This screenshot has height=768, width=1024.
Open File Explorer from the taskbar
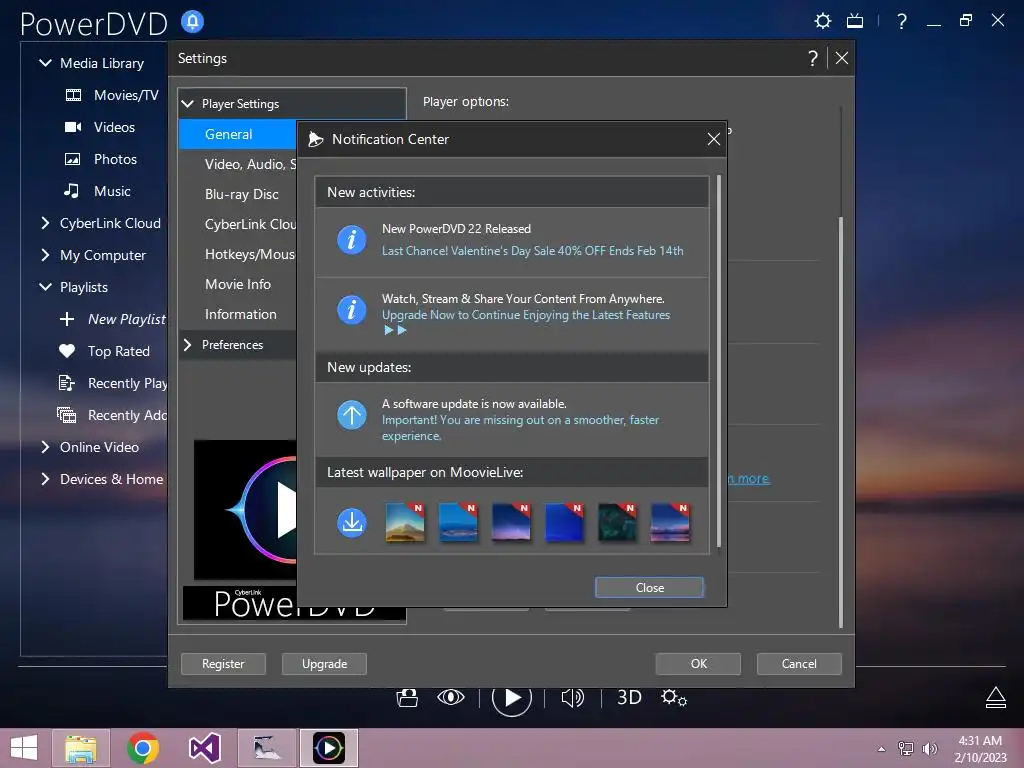[81, 748]
